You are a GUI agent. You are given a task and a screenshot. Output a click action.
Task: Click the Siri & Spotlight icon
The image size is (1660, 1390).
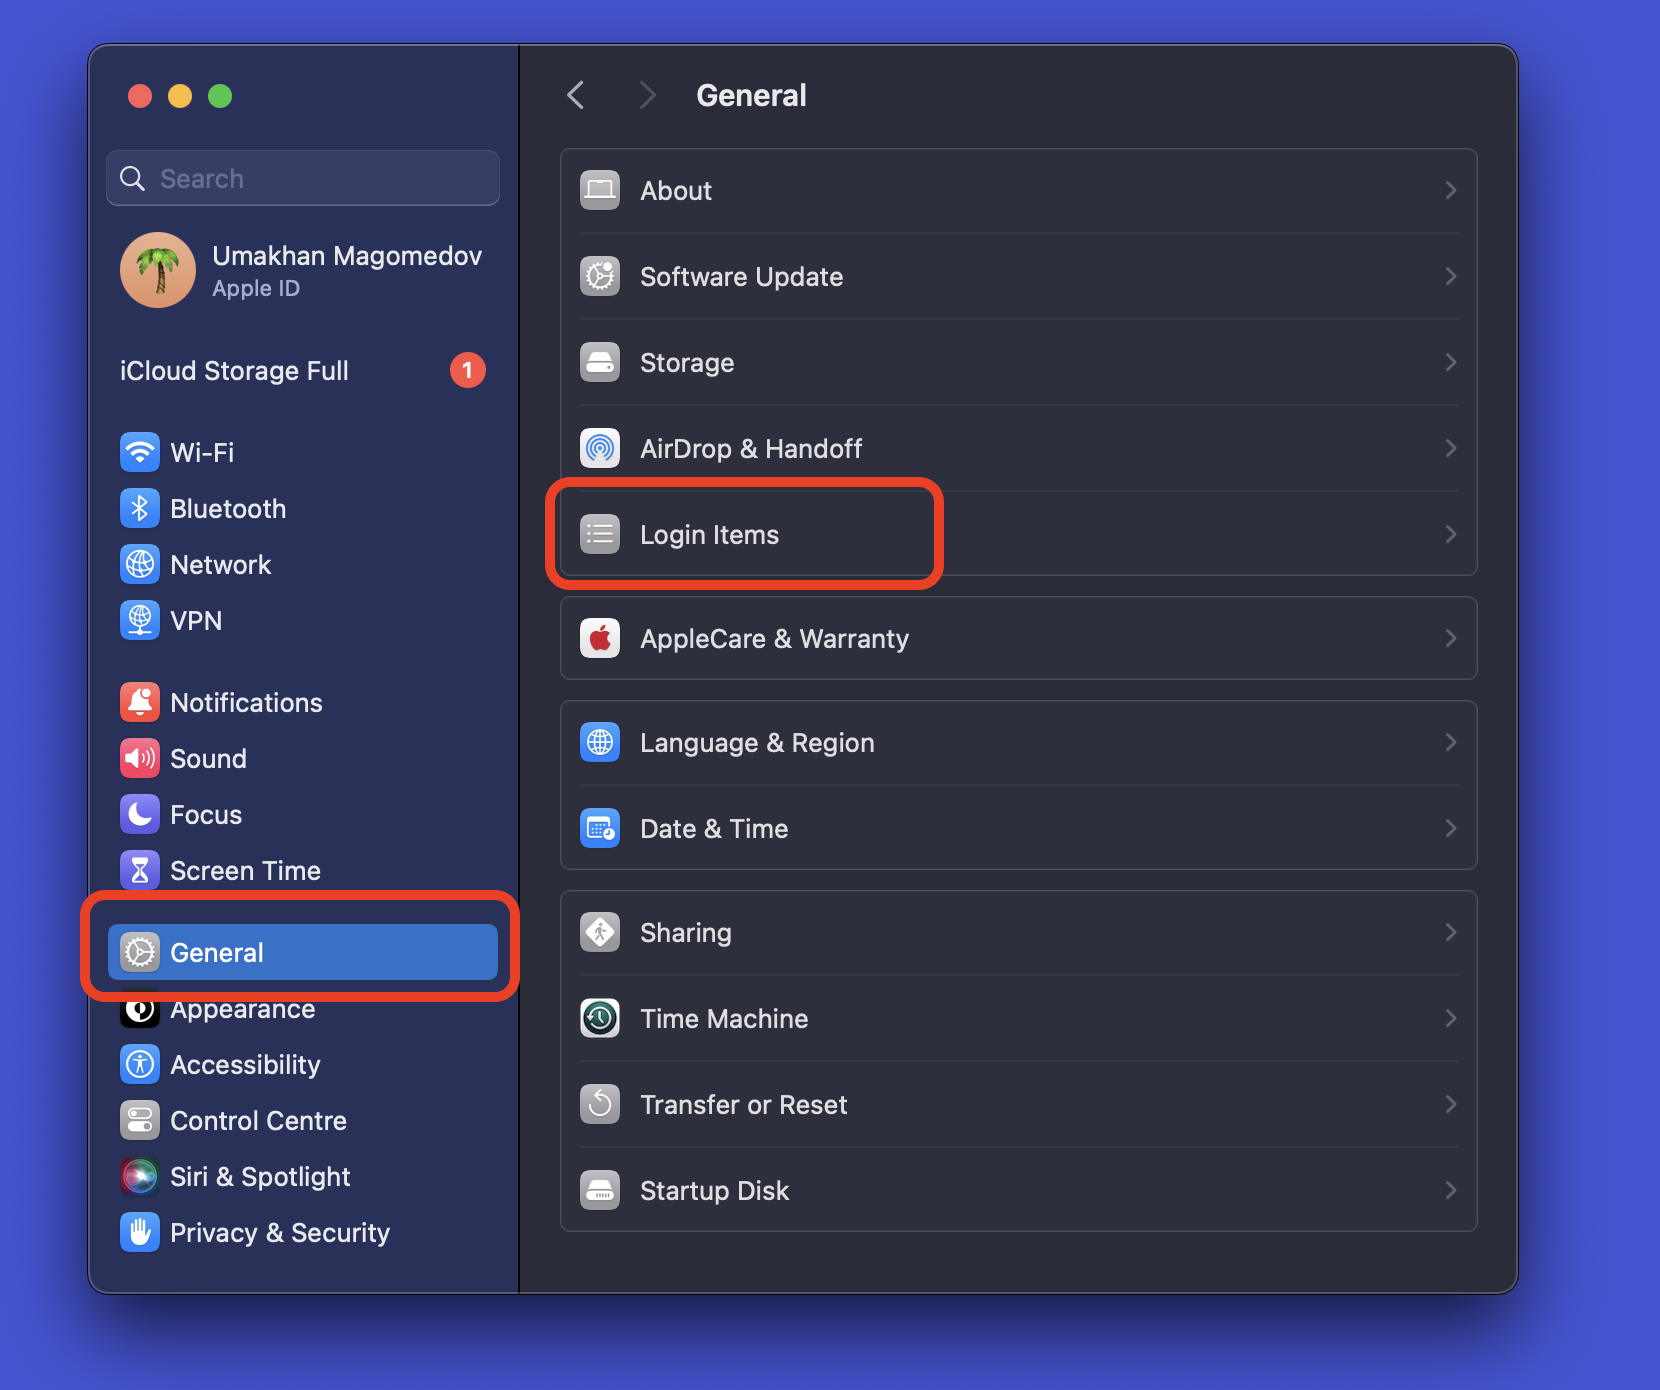coord(140,1176)
